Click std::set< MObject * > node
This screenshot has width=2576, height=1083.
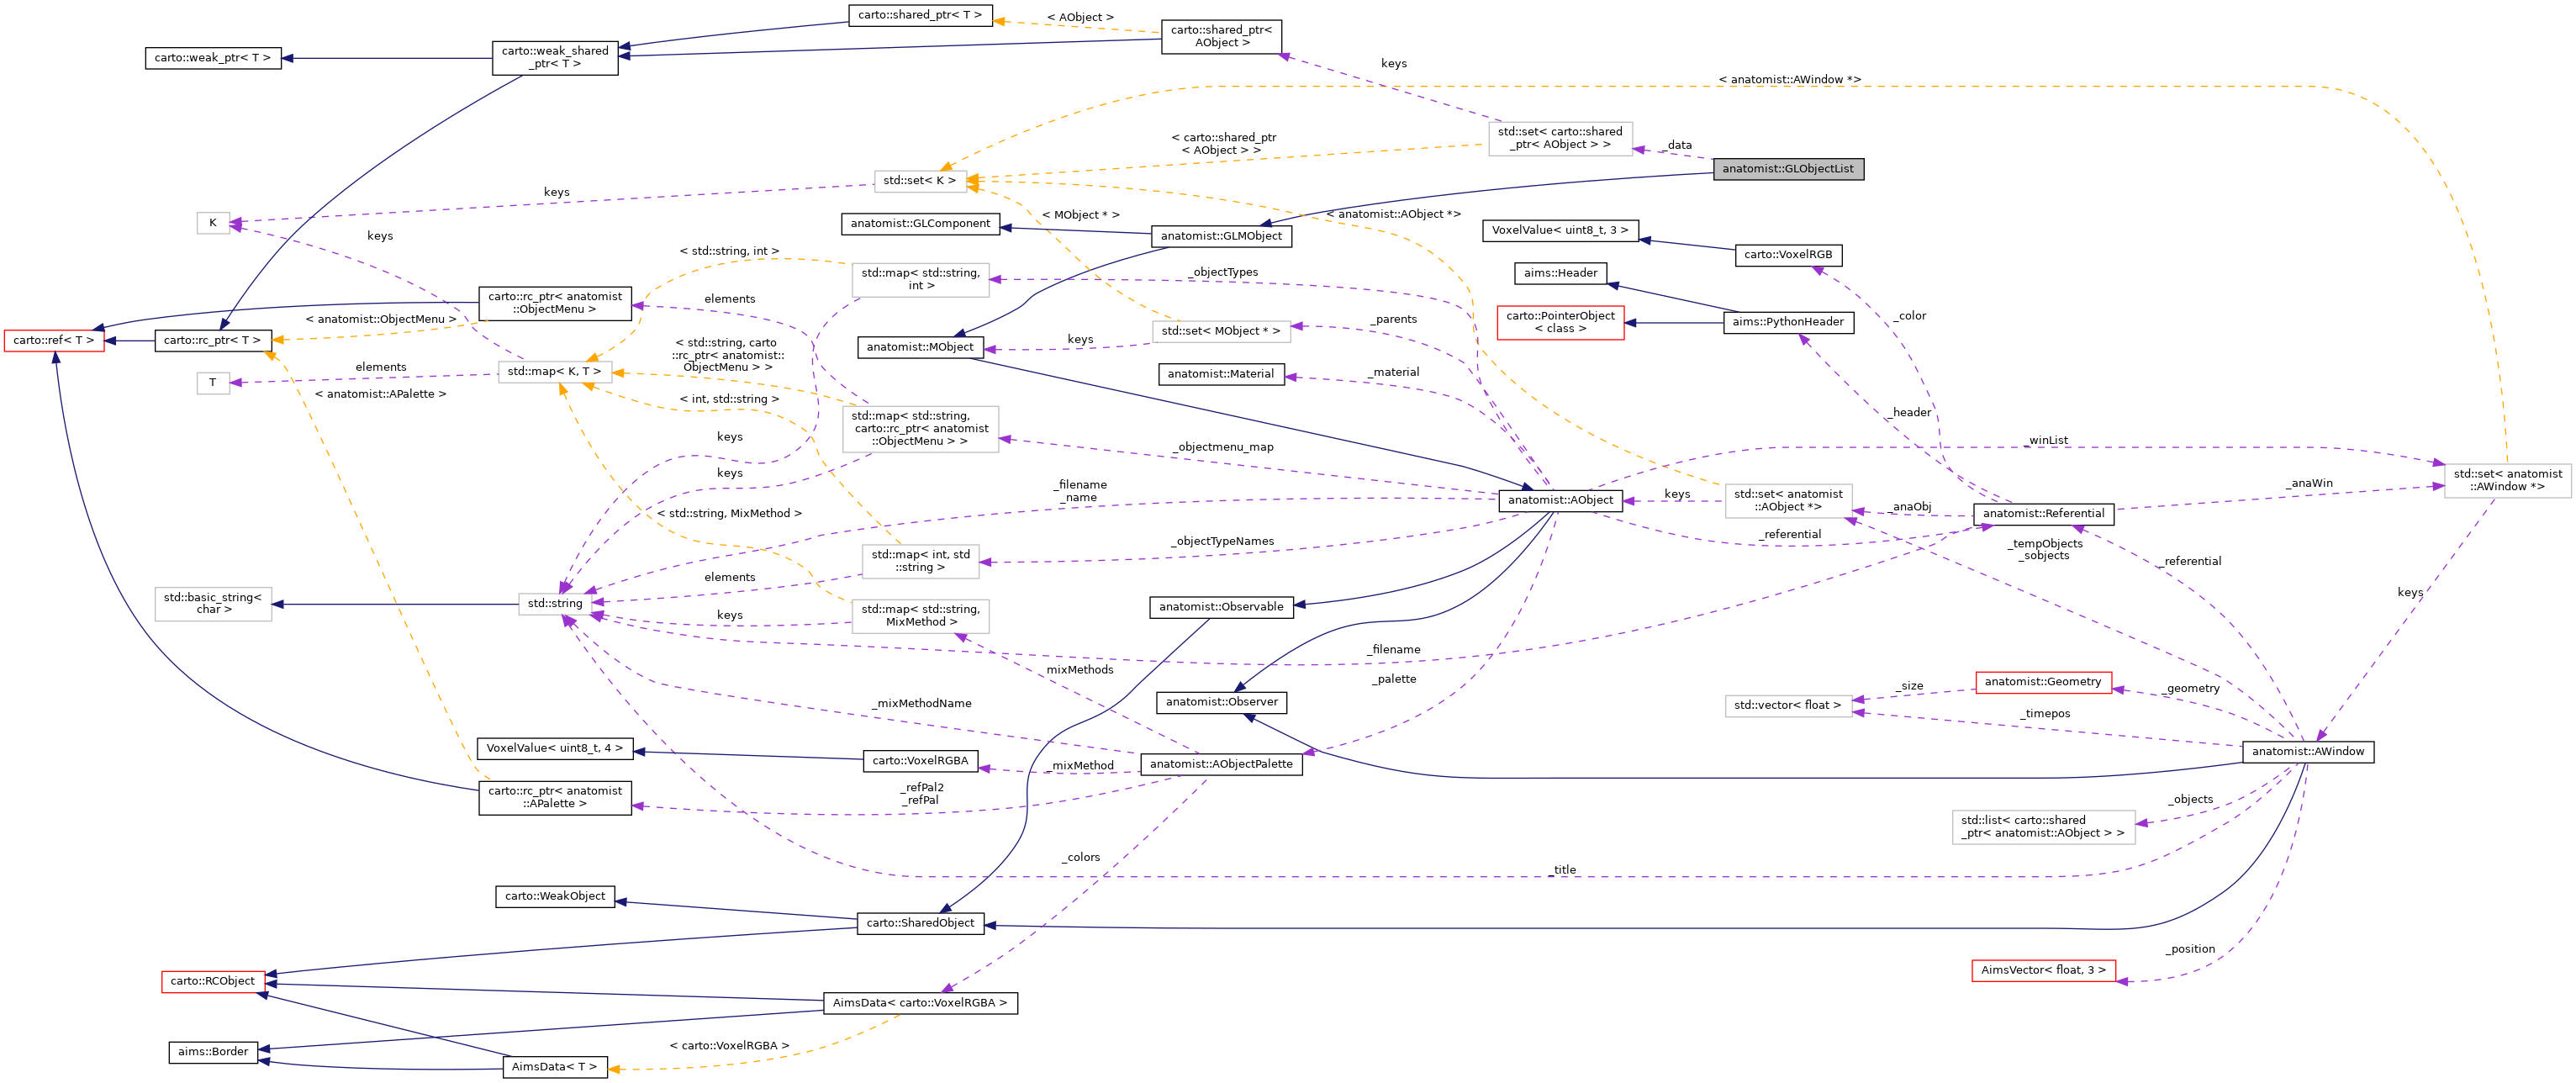1221,332
